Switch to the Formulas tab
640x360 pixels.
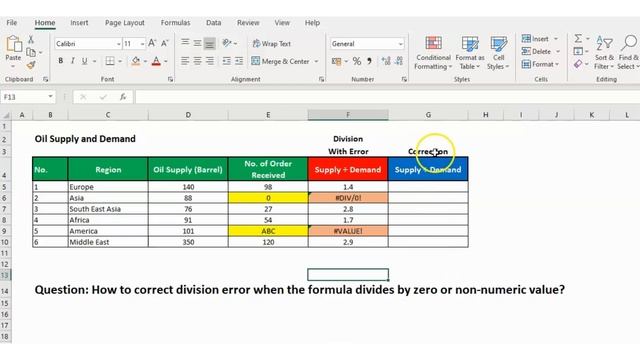pyautogui.click(x=176, y=23)
